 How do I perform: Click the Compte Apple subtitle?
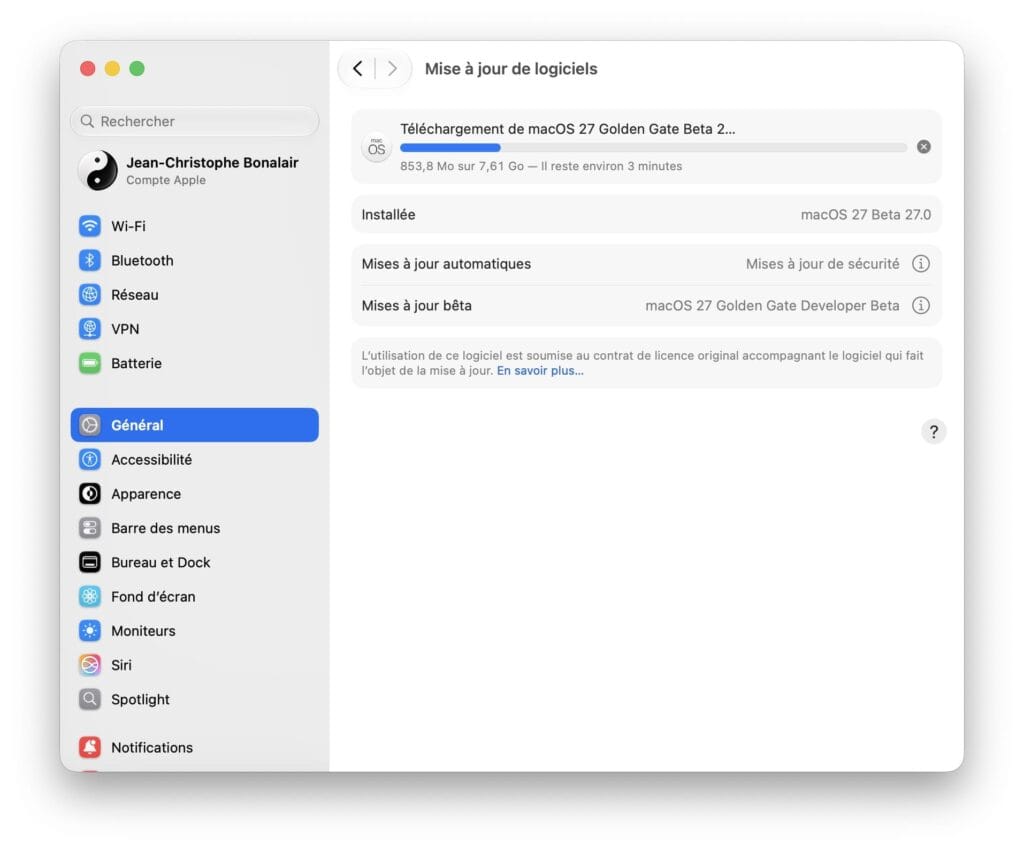pos(166,180)
